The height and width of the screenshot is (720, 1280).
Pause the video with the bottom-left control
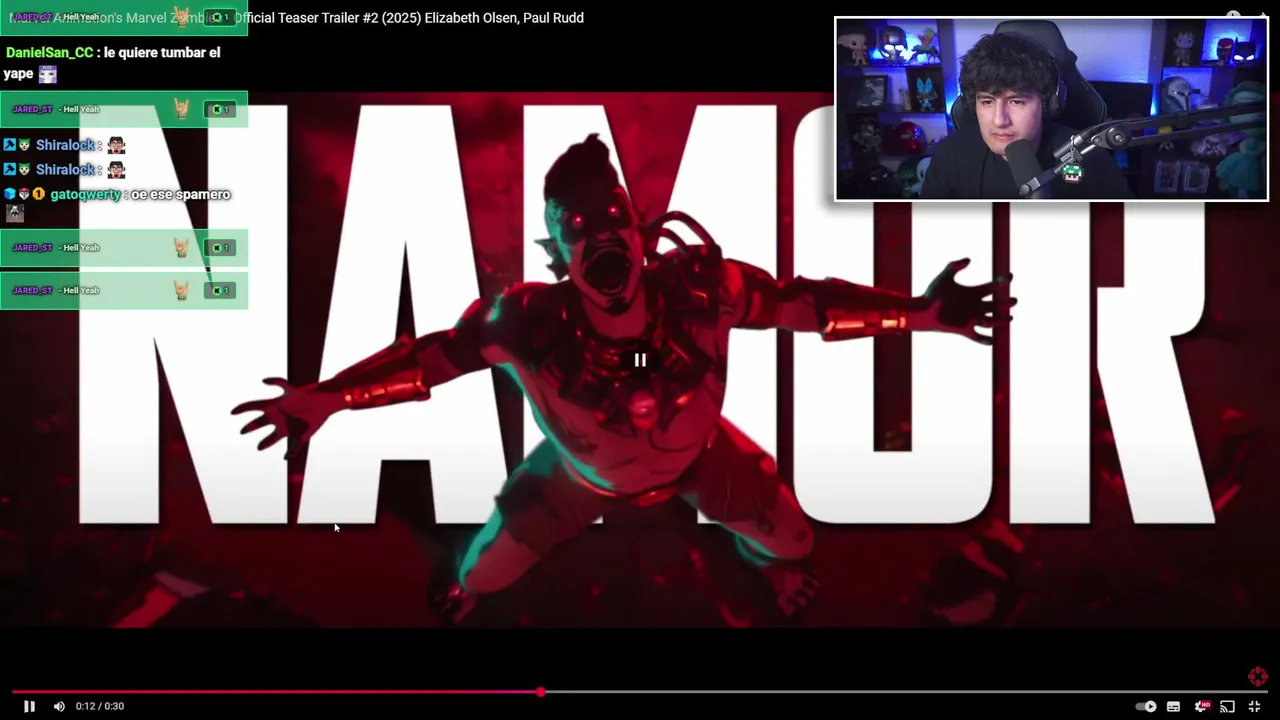(29, 706)
